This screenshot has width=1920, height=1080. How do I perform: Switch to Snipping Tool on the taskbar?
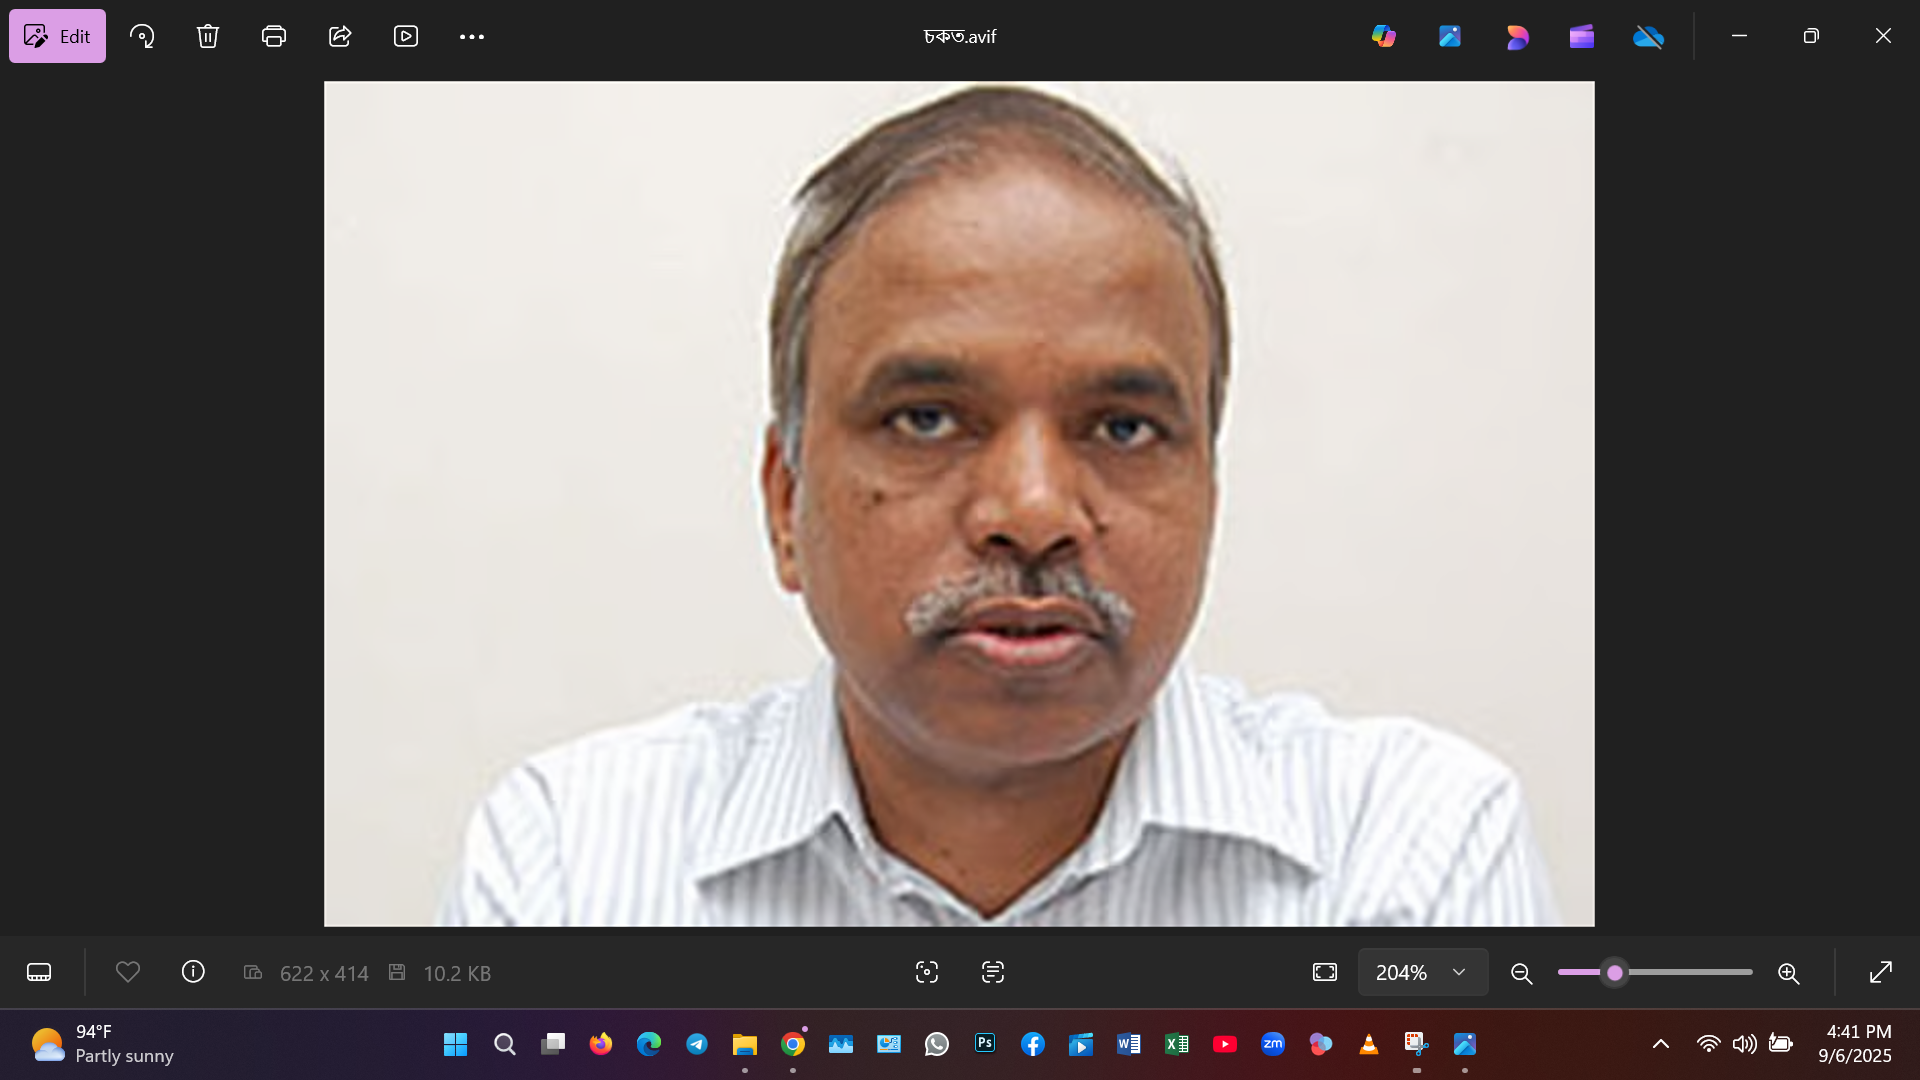1416,1044
